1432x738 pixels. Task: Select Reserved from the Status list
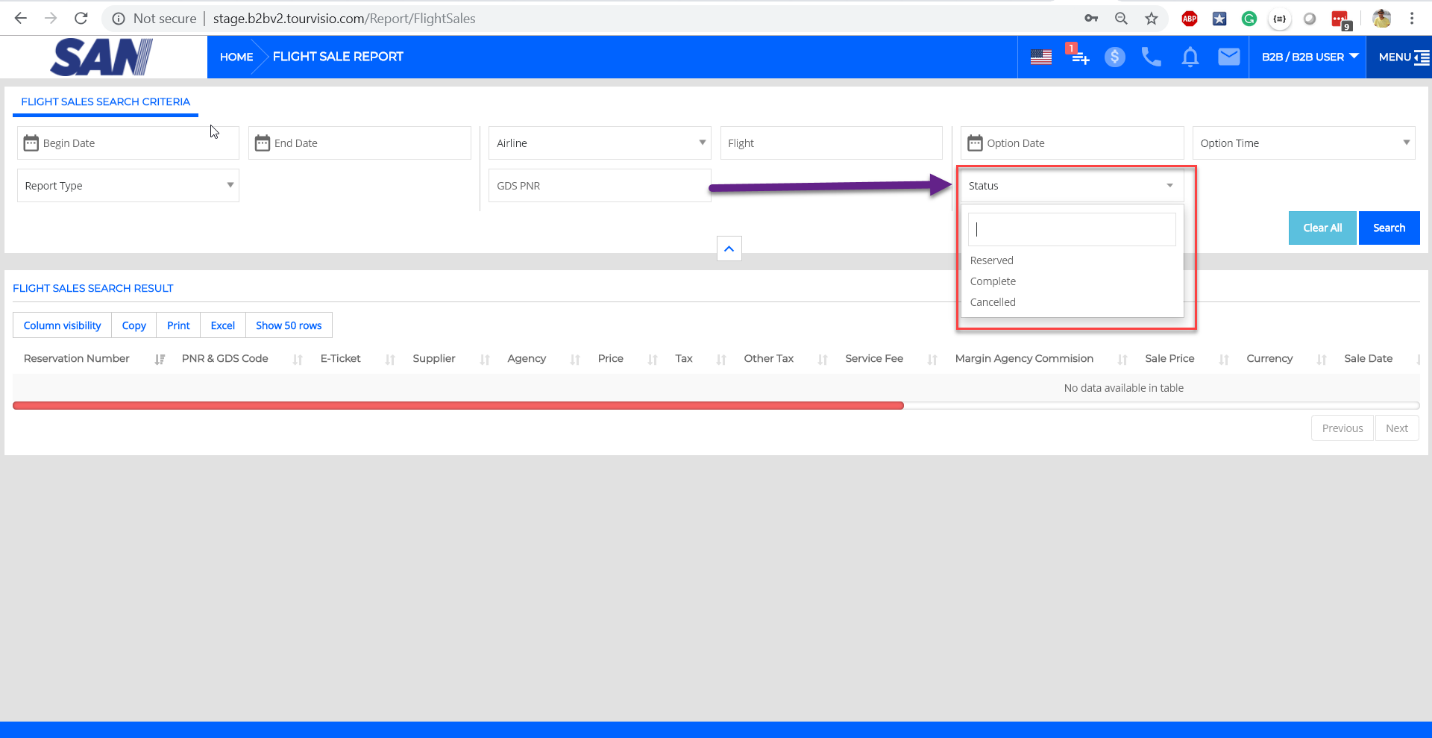pos(992,260)
